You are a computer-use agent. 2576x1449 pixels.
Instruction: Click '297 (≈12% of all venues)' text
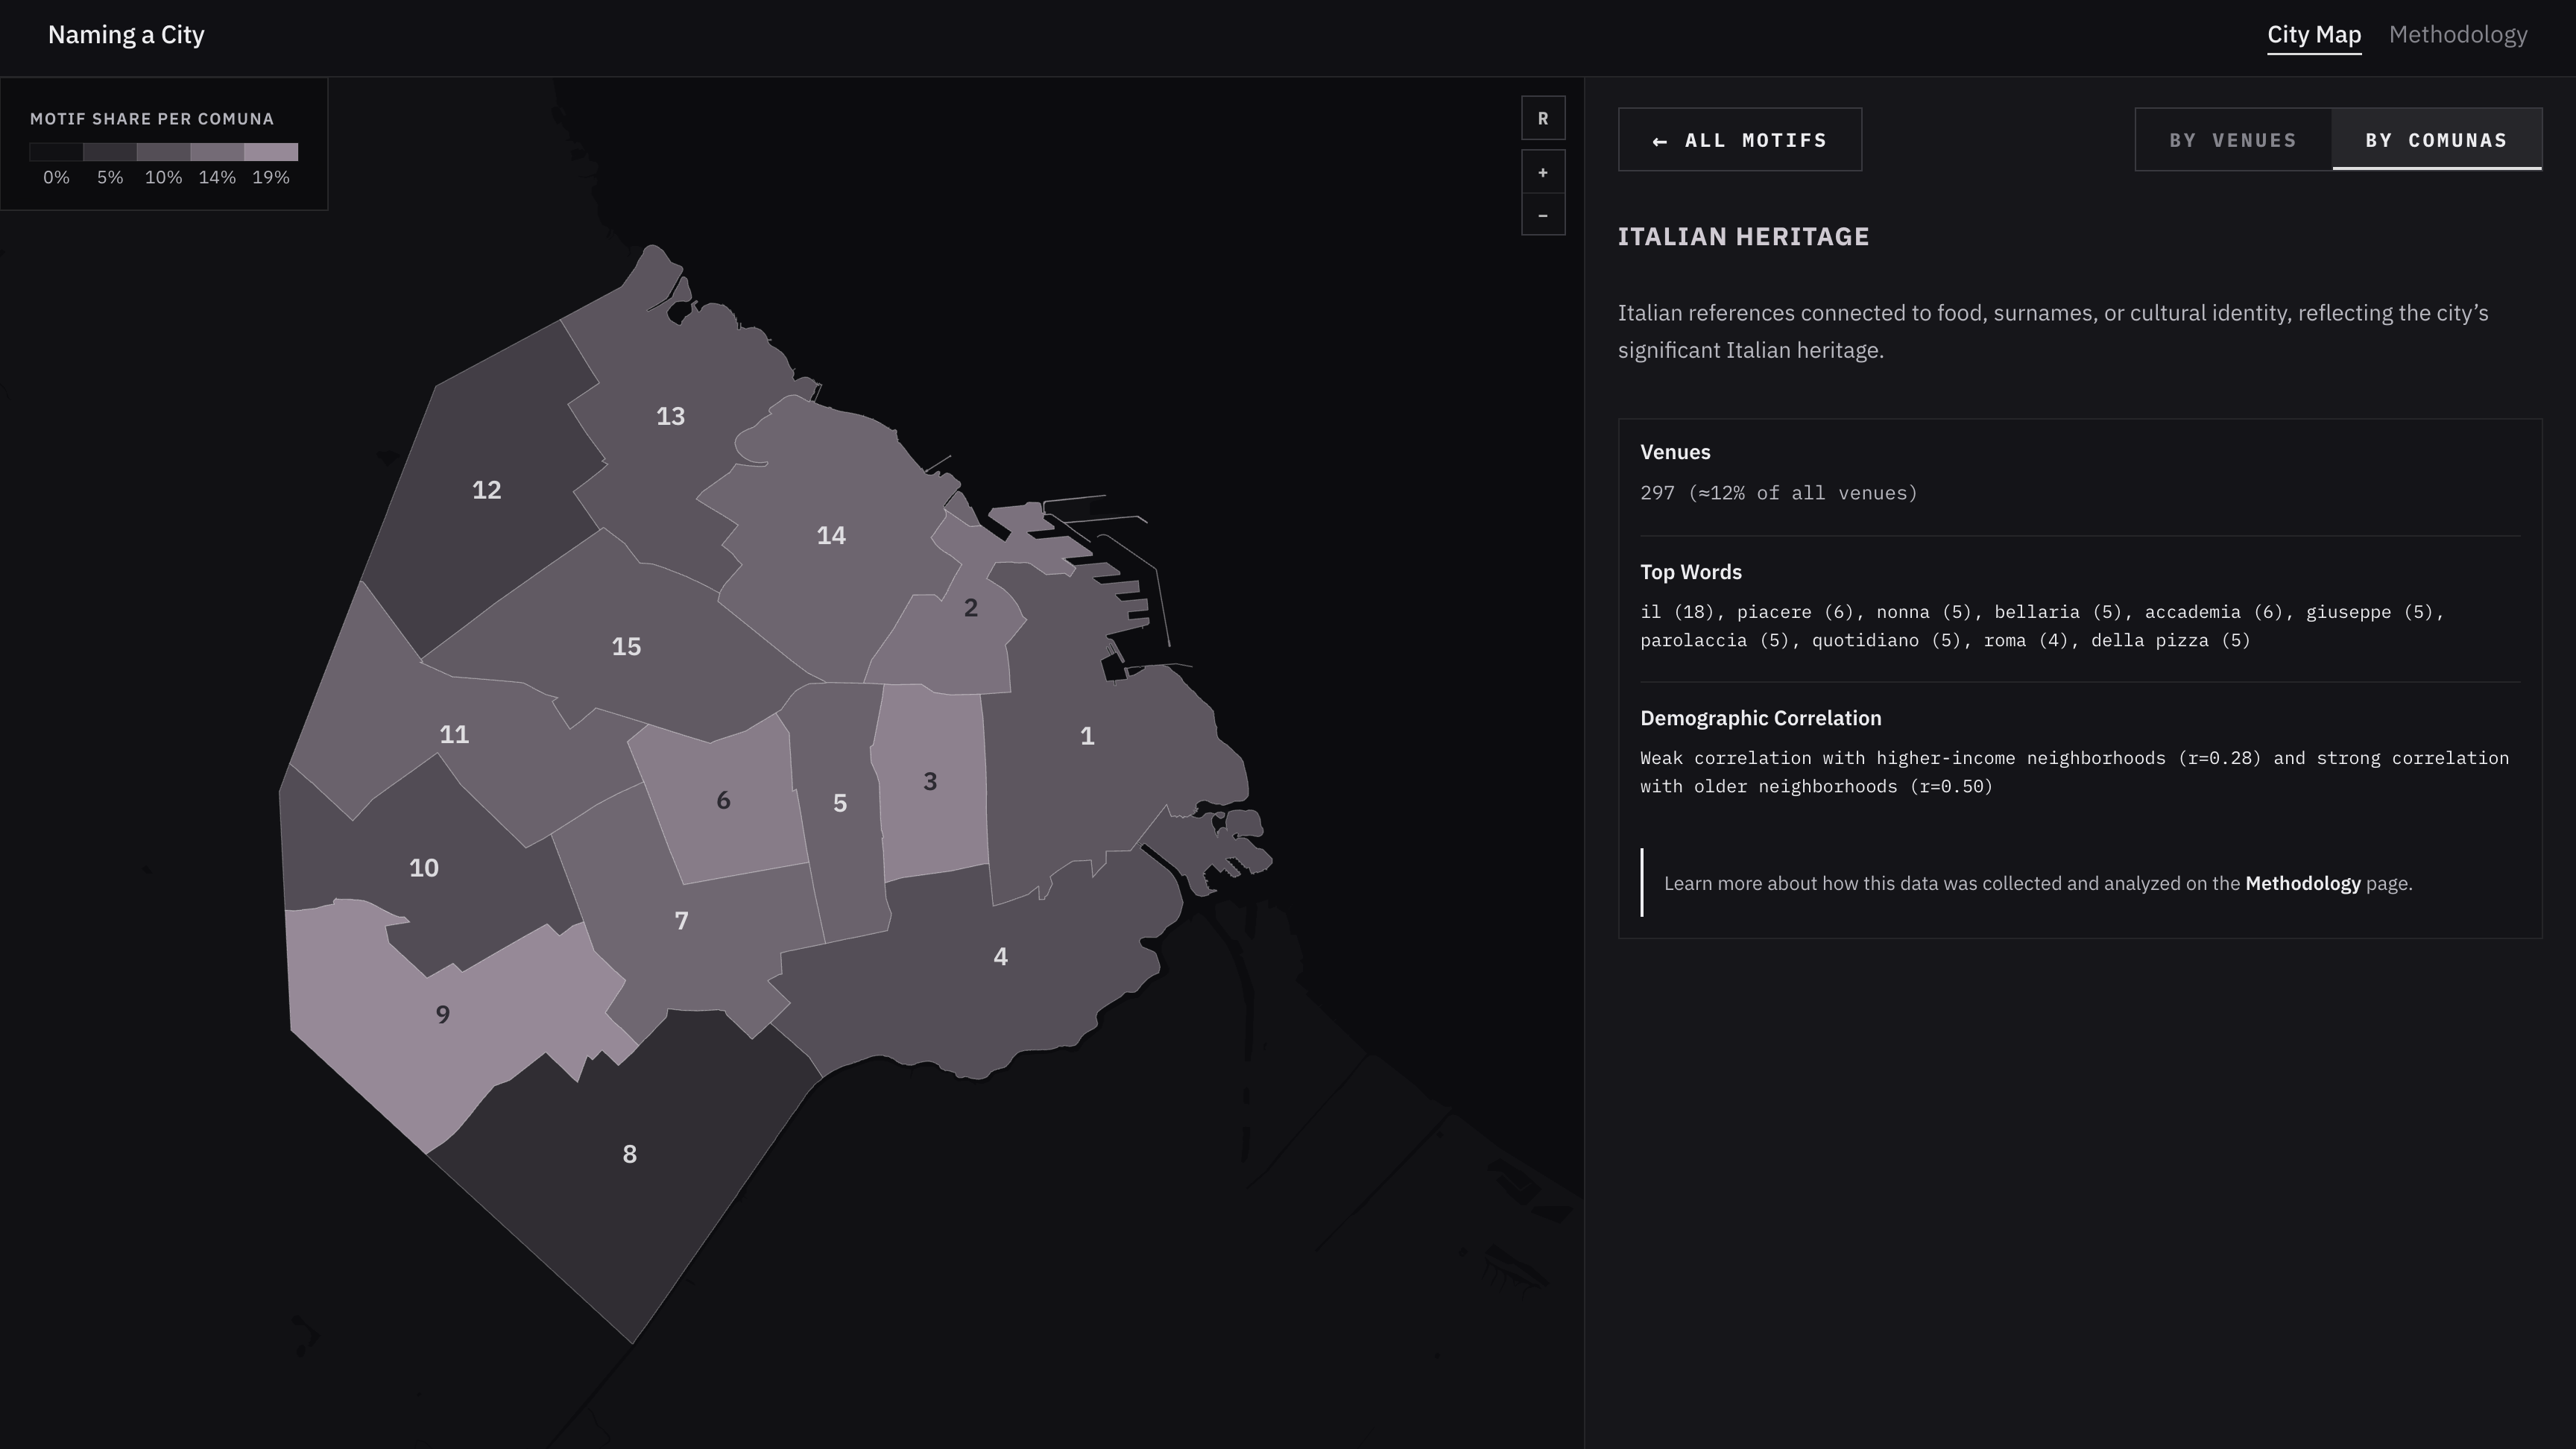click(x=1779, y=493)
